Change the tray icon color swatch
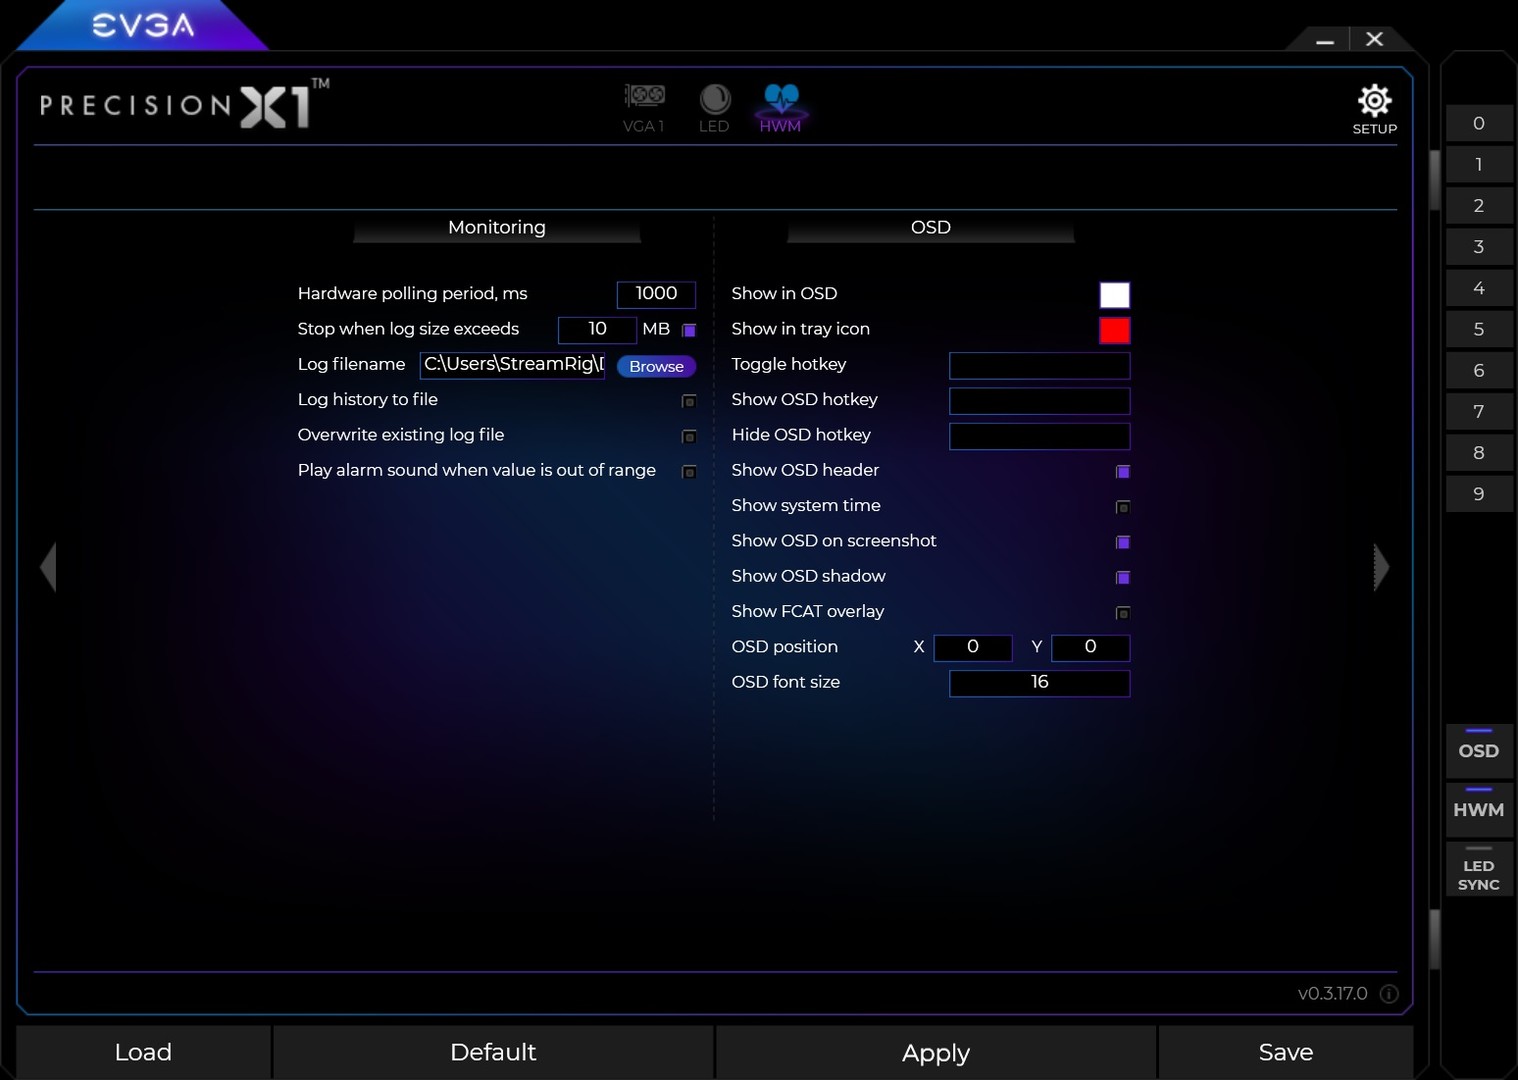1518x1080 pixels. [1115, 330]
